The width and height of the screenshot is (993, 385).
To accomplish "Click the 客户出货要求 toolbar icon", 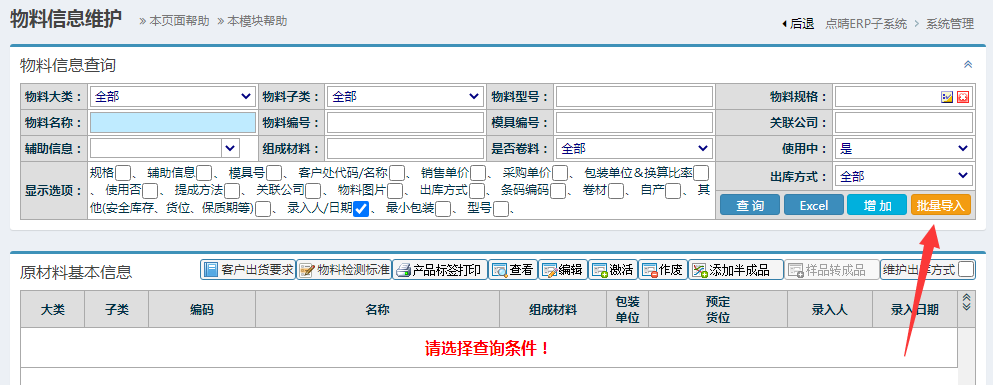I will coord(248,270).
